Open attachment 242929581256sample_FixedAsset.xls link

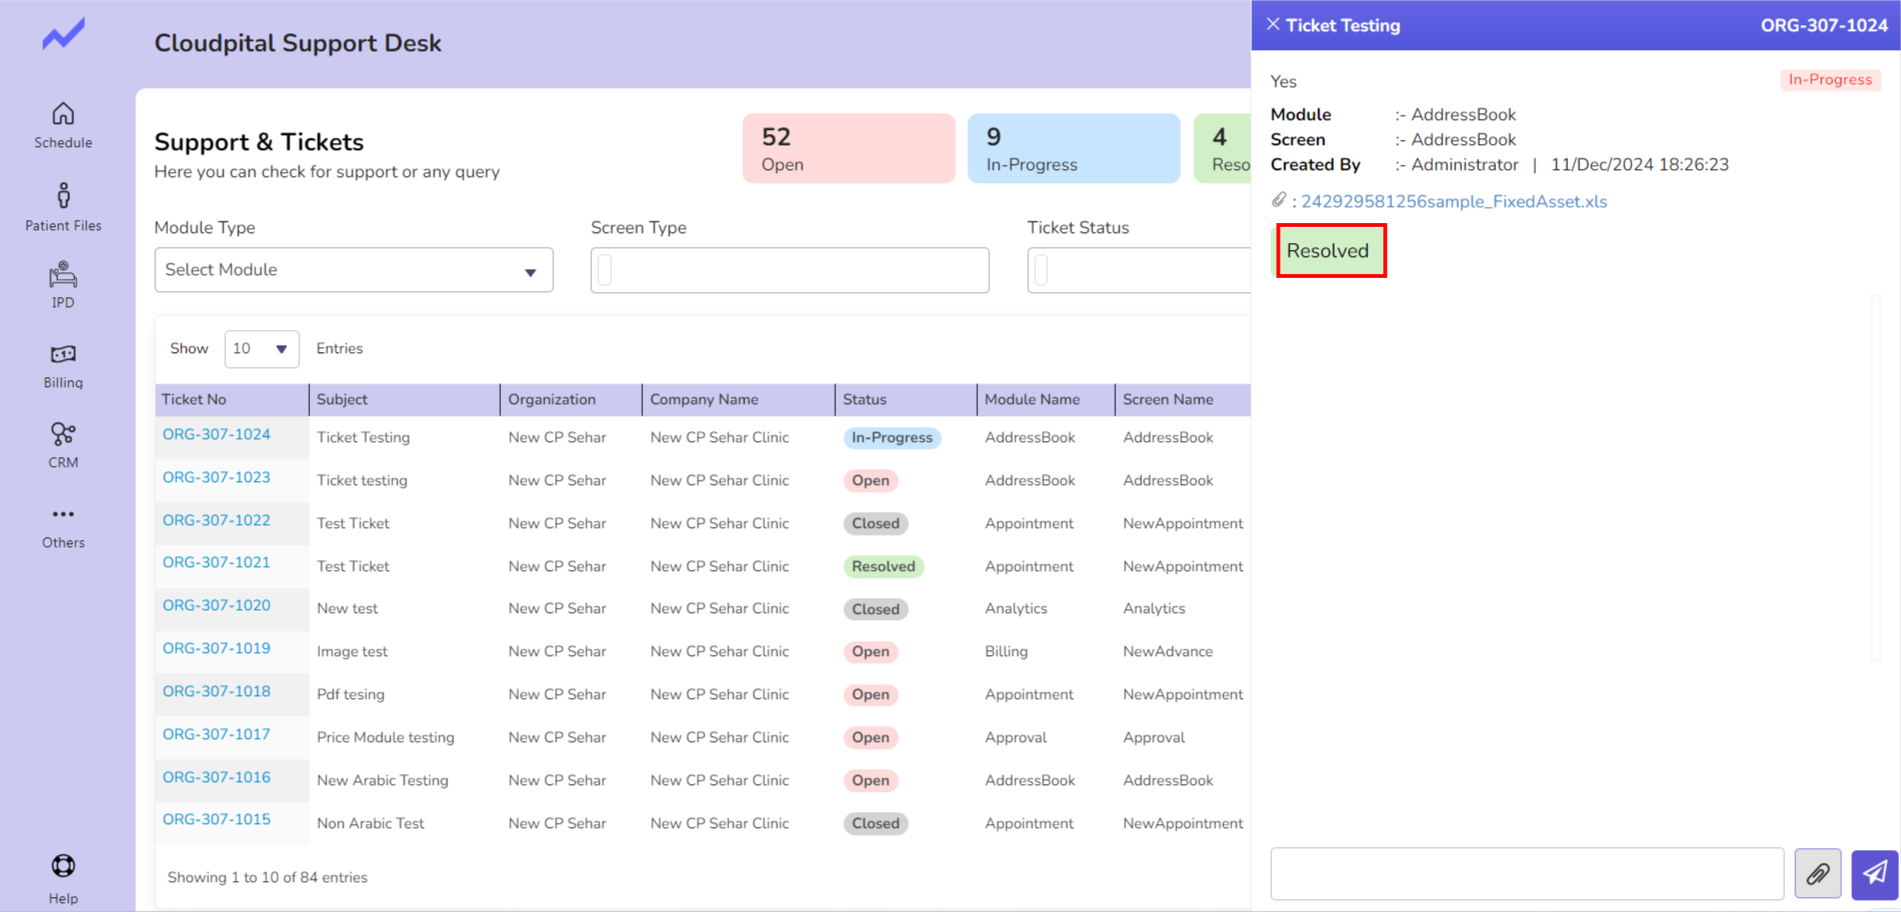(x=1453, y=202)
